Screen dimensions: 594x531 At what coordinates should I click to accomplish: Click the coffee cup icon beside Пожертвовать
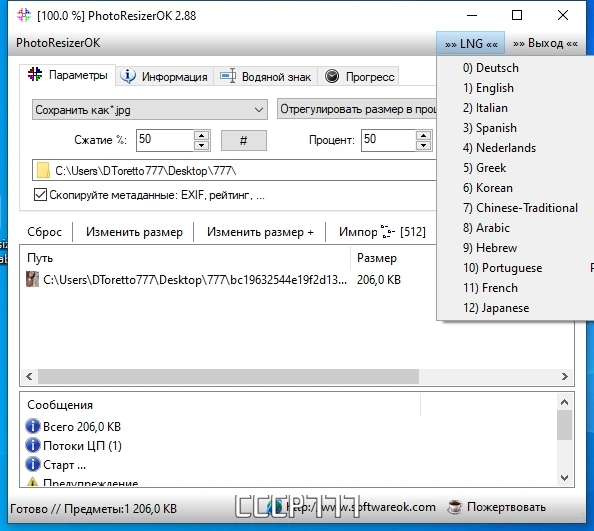tap(455, 507)
